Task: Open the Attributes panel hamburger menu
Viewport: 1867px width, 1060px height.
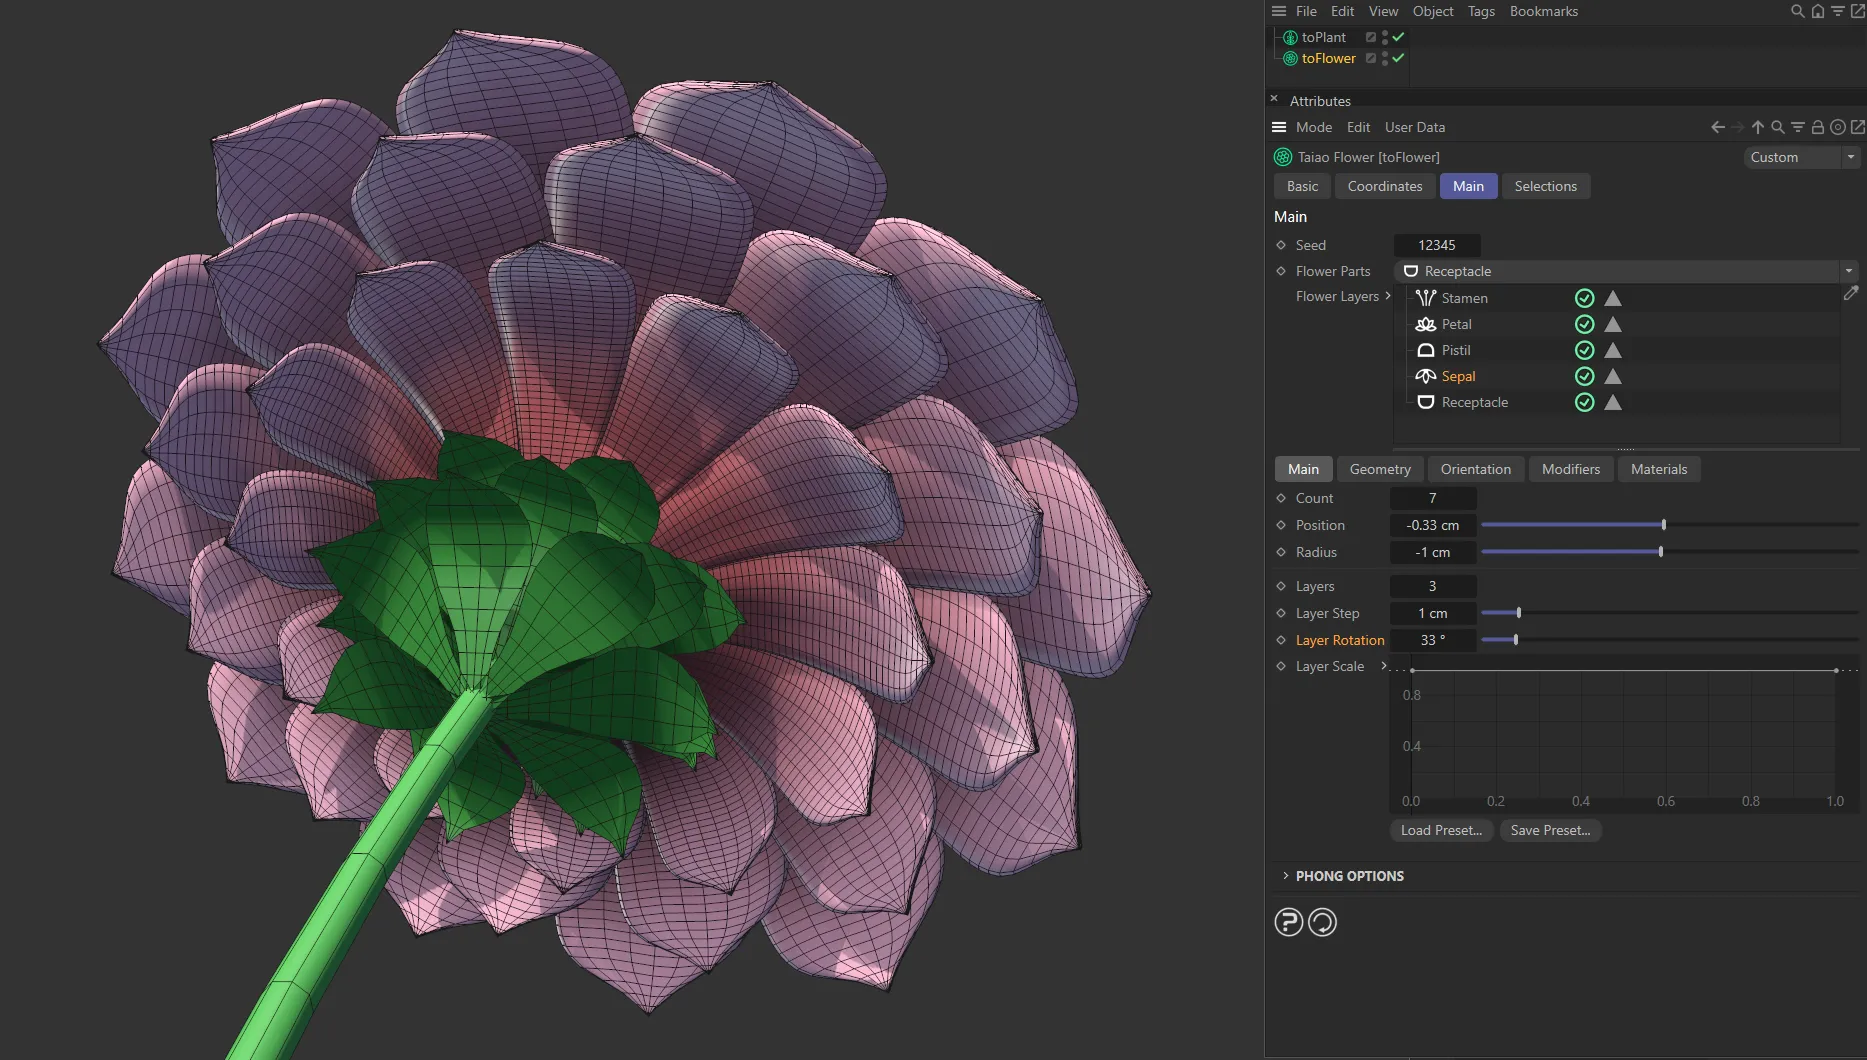Action: 1279,127
